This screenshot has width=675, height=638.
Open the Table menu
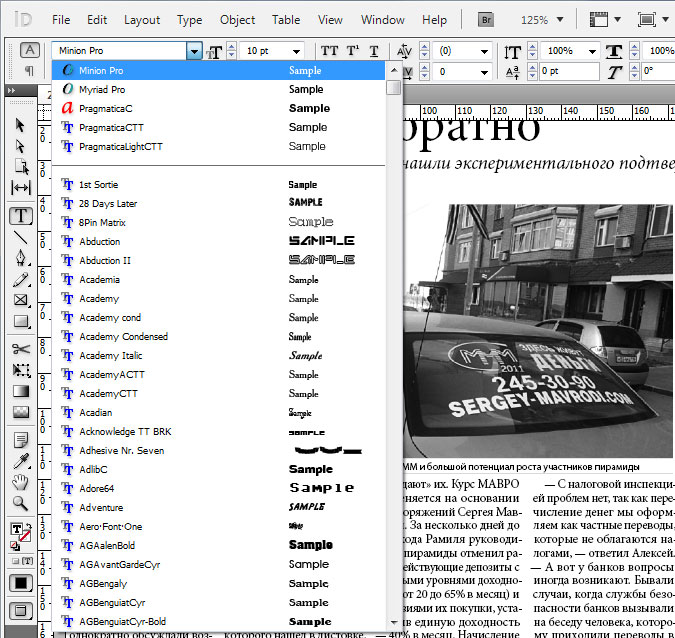click(286, 20)
